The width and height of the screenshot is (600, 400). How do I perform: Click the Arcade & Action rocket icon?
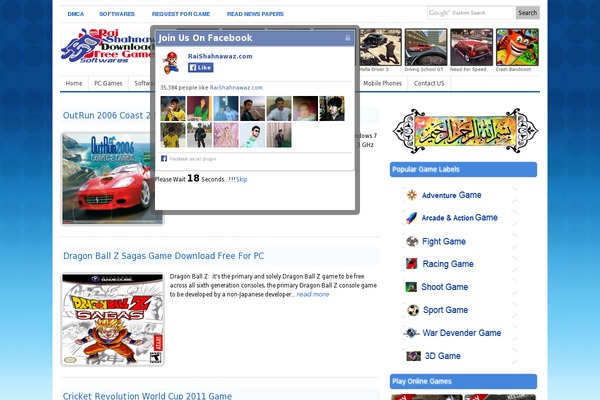click(411, 218)
